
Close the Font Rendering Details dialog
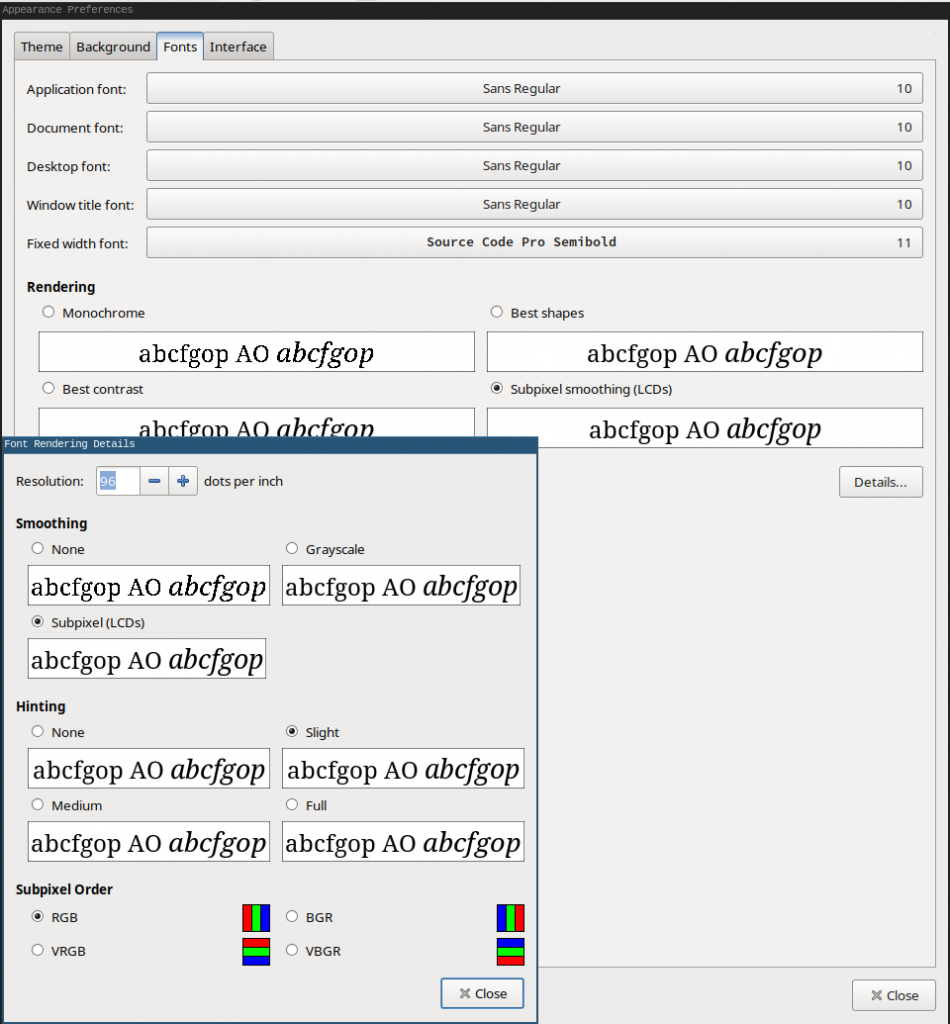(482, 993)
